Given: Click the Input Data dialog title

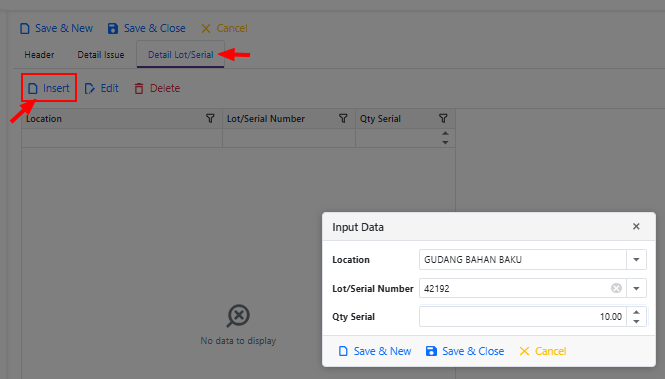Looking at the screenshot, I should (358, 227).
